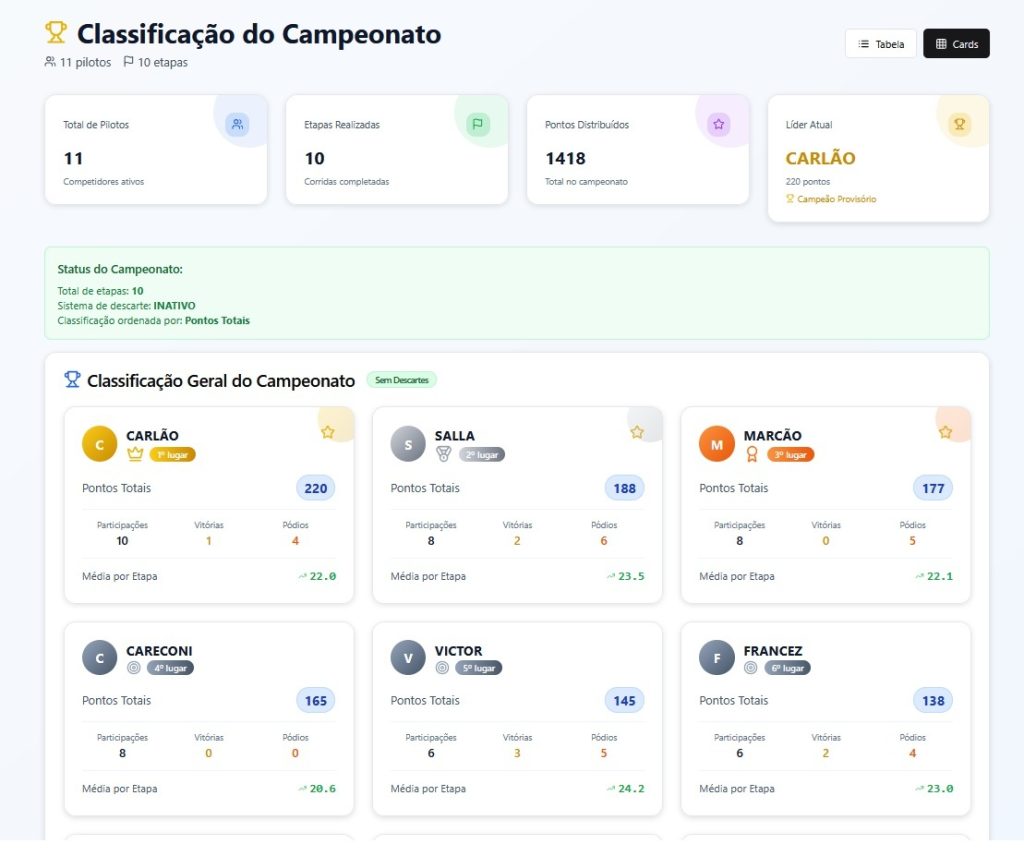Select the flag icon on Etapas Realizadas card
The width and height of the screenshot is (1024, 868).
478,123
